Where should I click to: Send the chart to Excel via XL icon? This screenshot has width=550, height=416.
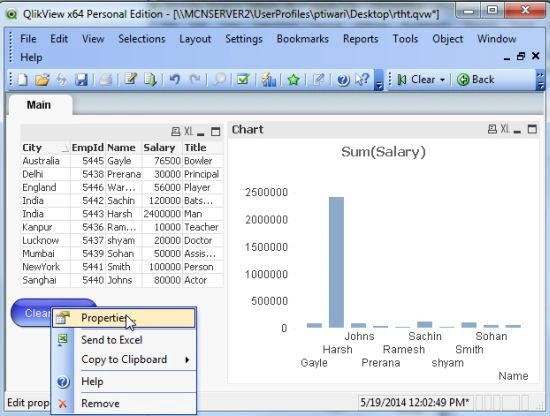tap(505, 129)
